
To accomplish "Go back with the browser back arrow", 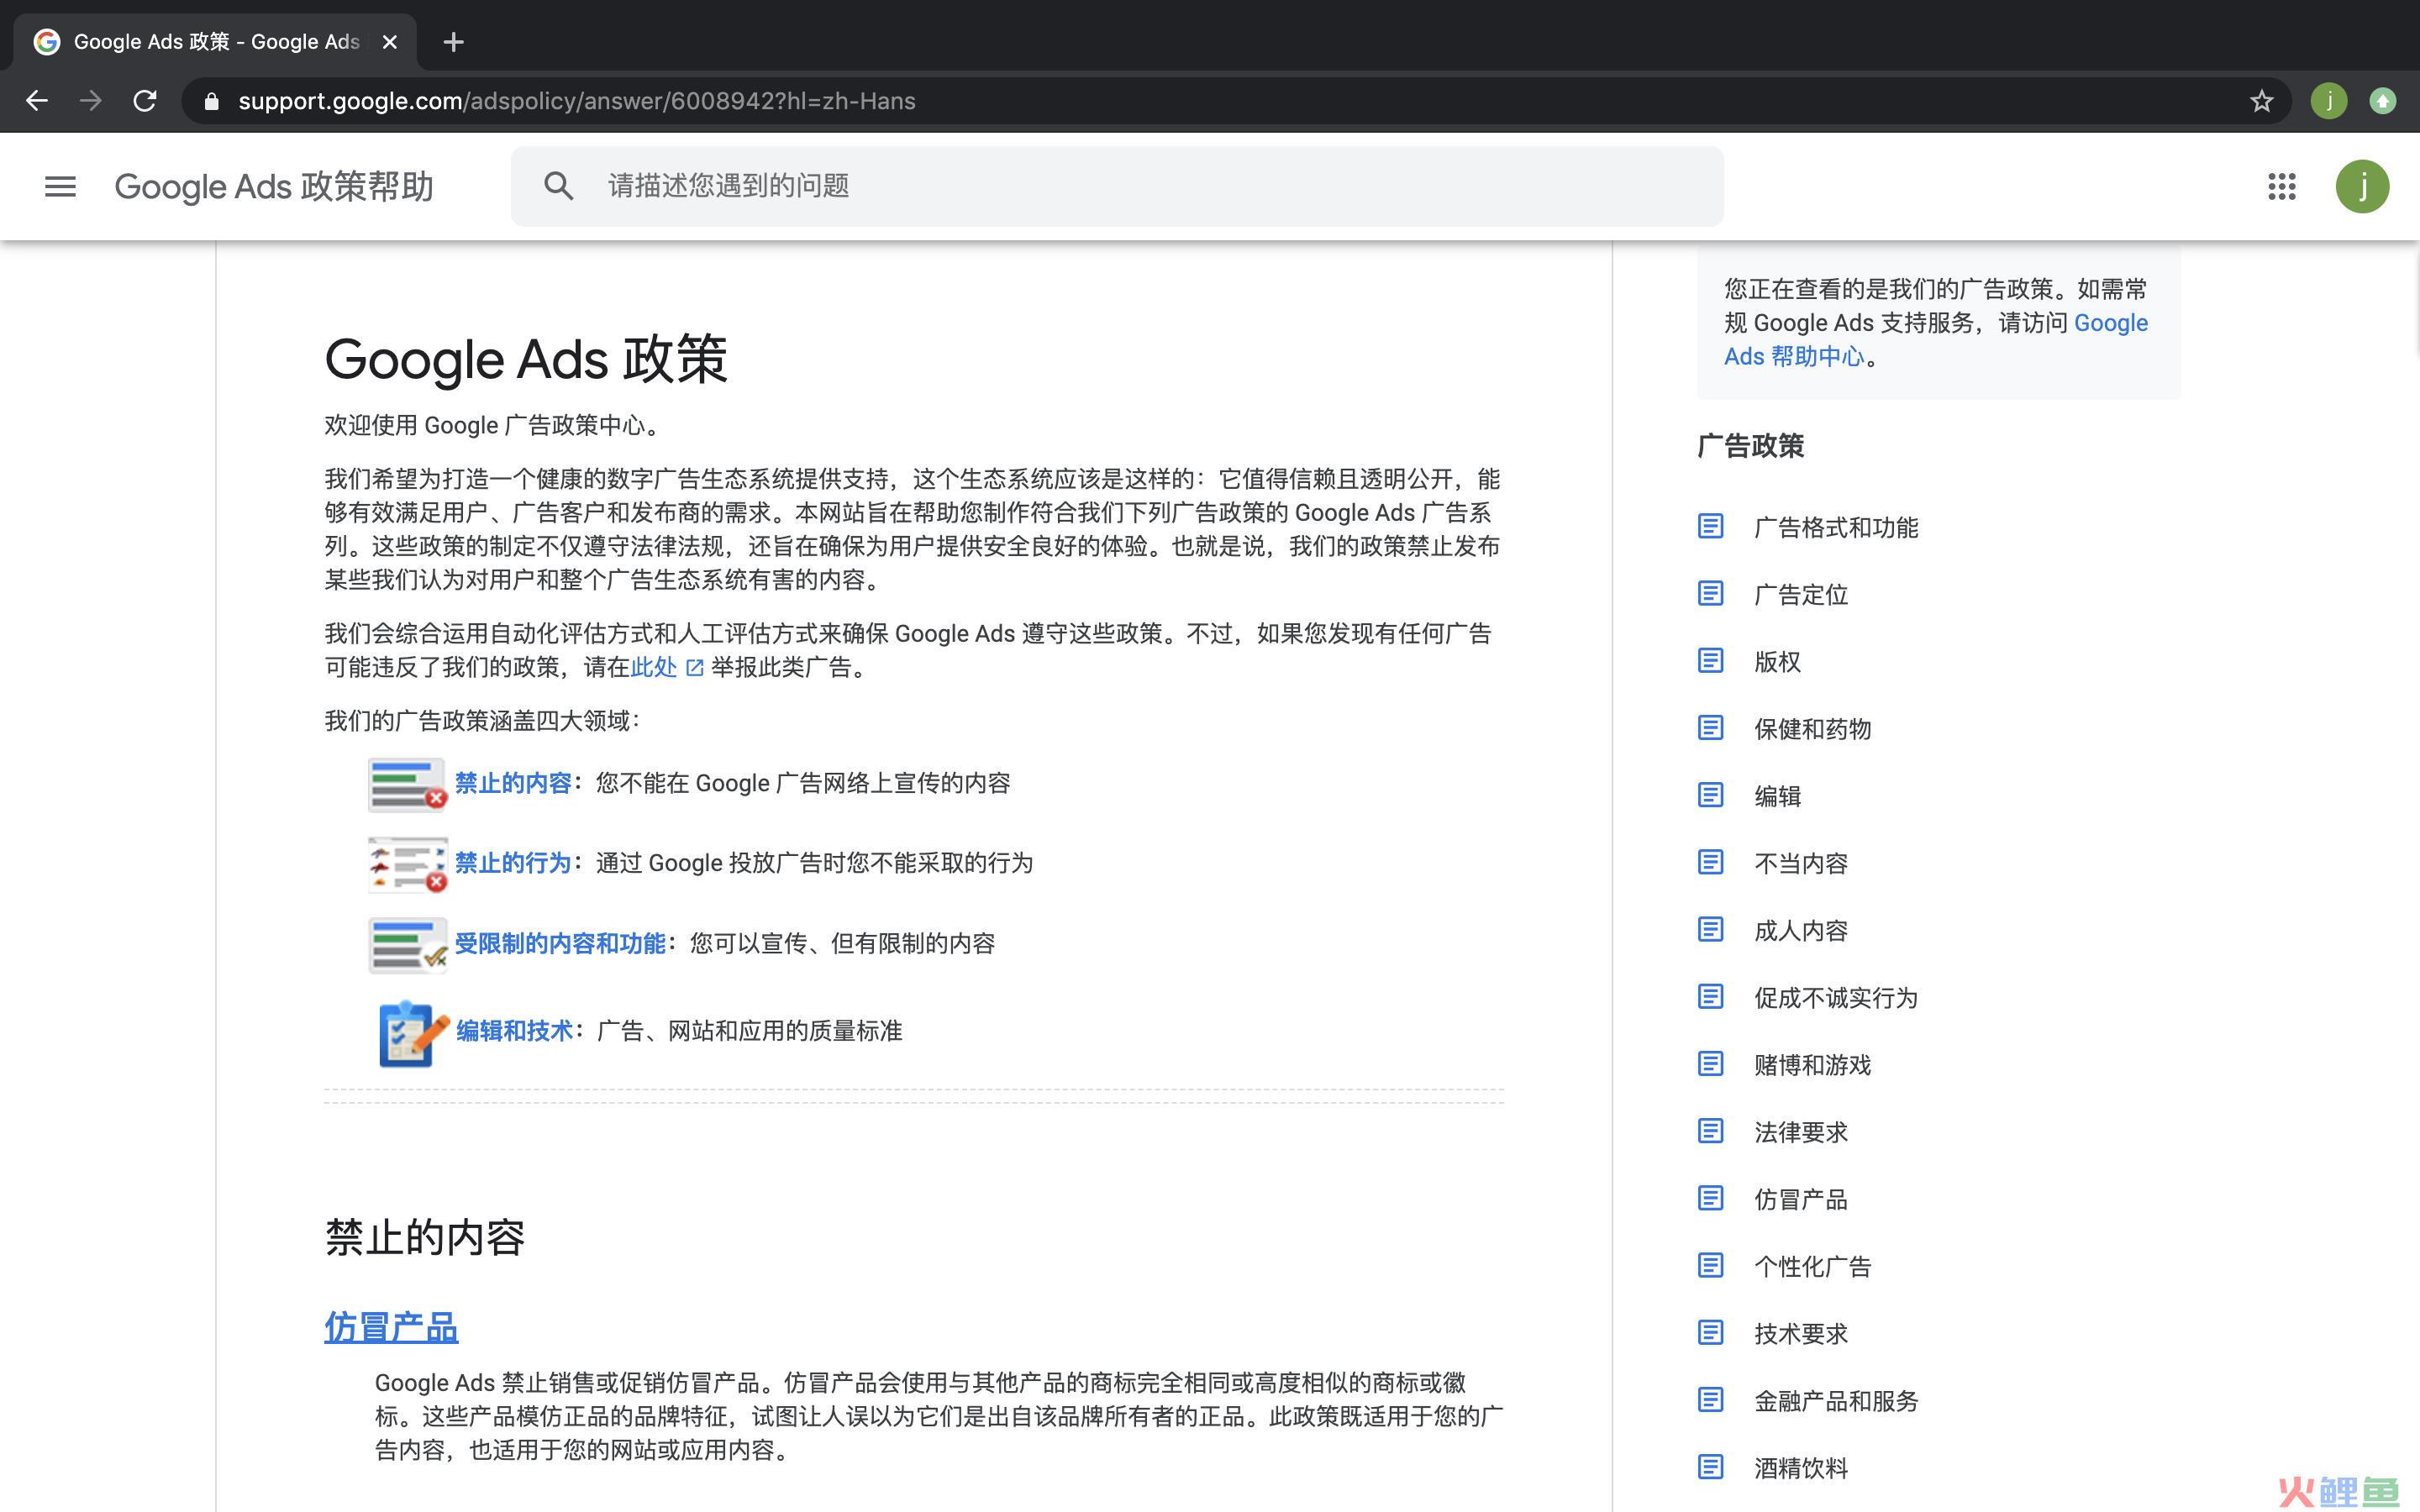I will 37,101.
